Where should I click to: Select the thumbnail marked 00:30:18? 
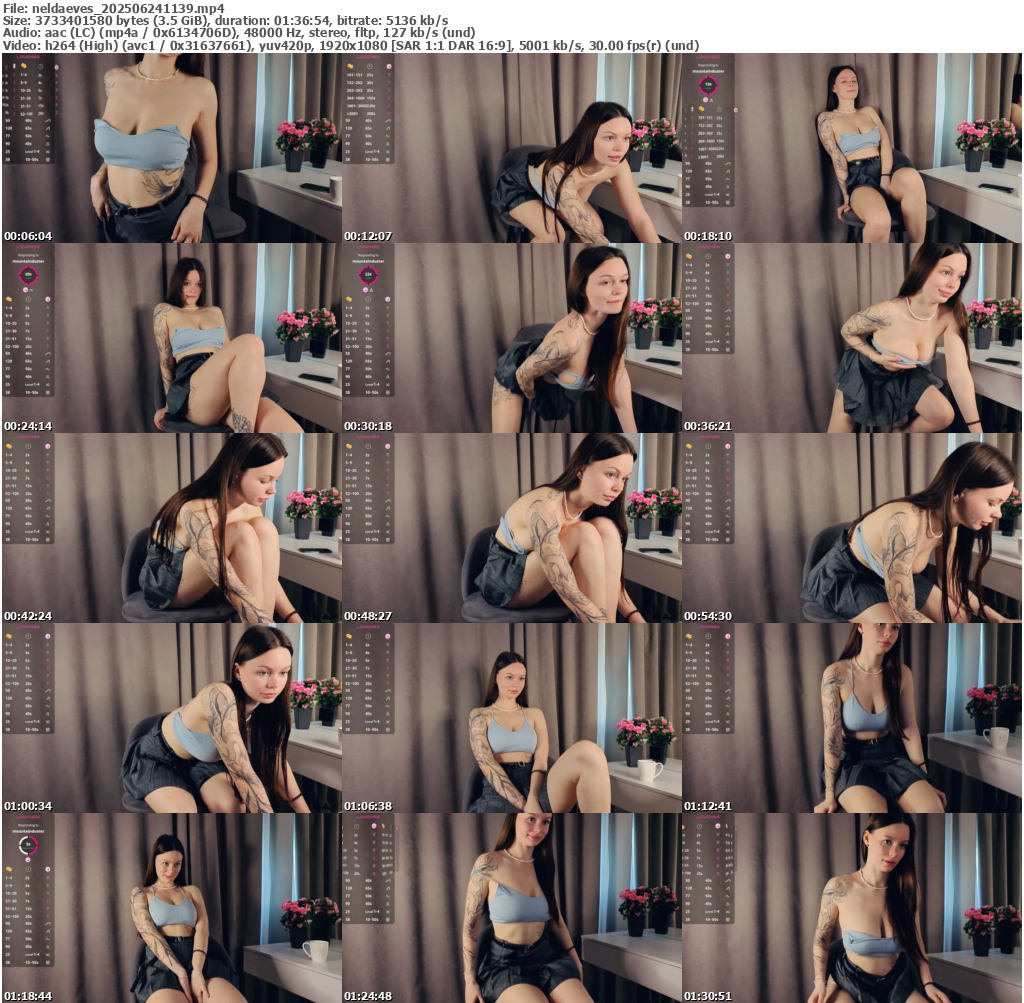[x=511, y=338]
